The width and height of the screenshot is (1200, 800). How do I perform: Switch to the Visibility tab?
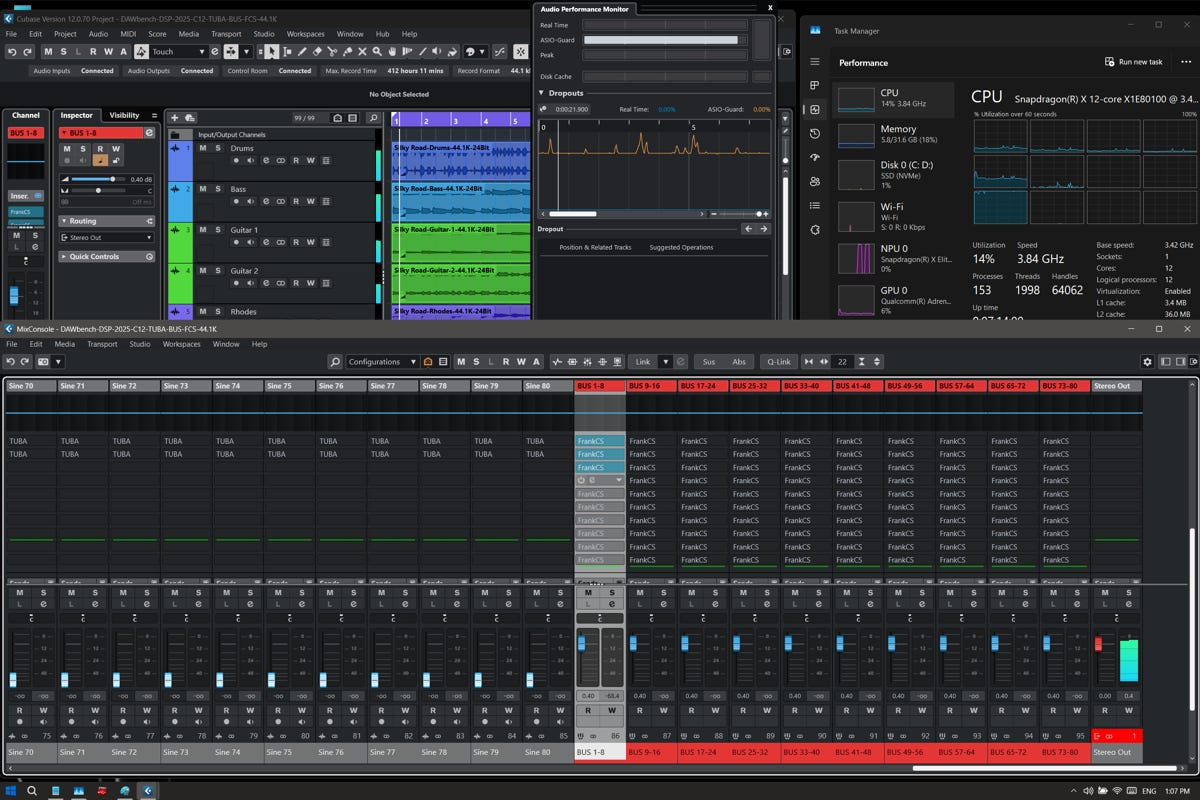point(124,115)
